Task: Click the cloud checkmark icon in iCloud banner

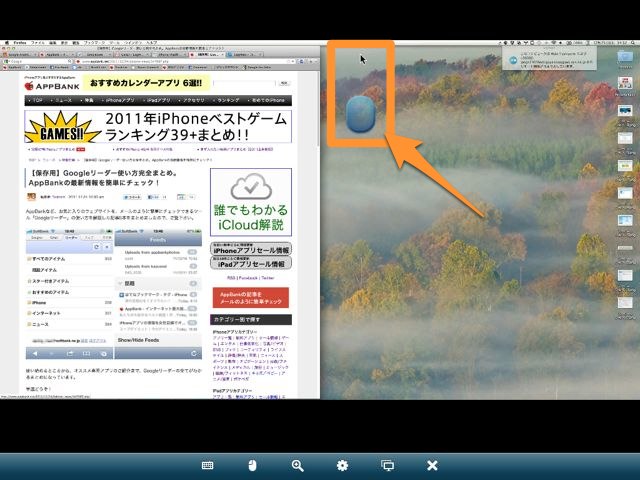Action: tap(251, 186)
